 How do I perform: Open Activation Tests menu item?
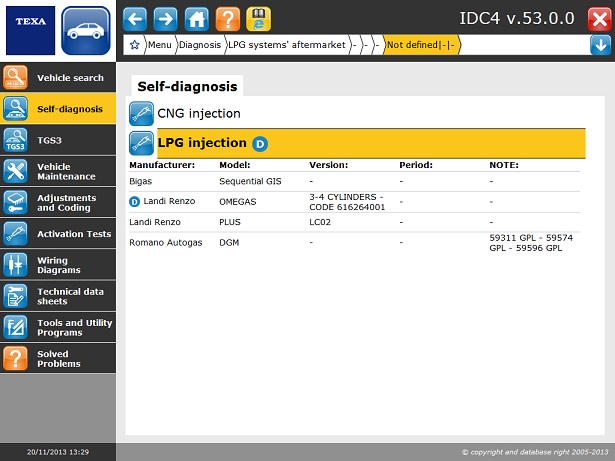coord(58,234)
